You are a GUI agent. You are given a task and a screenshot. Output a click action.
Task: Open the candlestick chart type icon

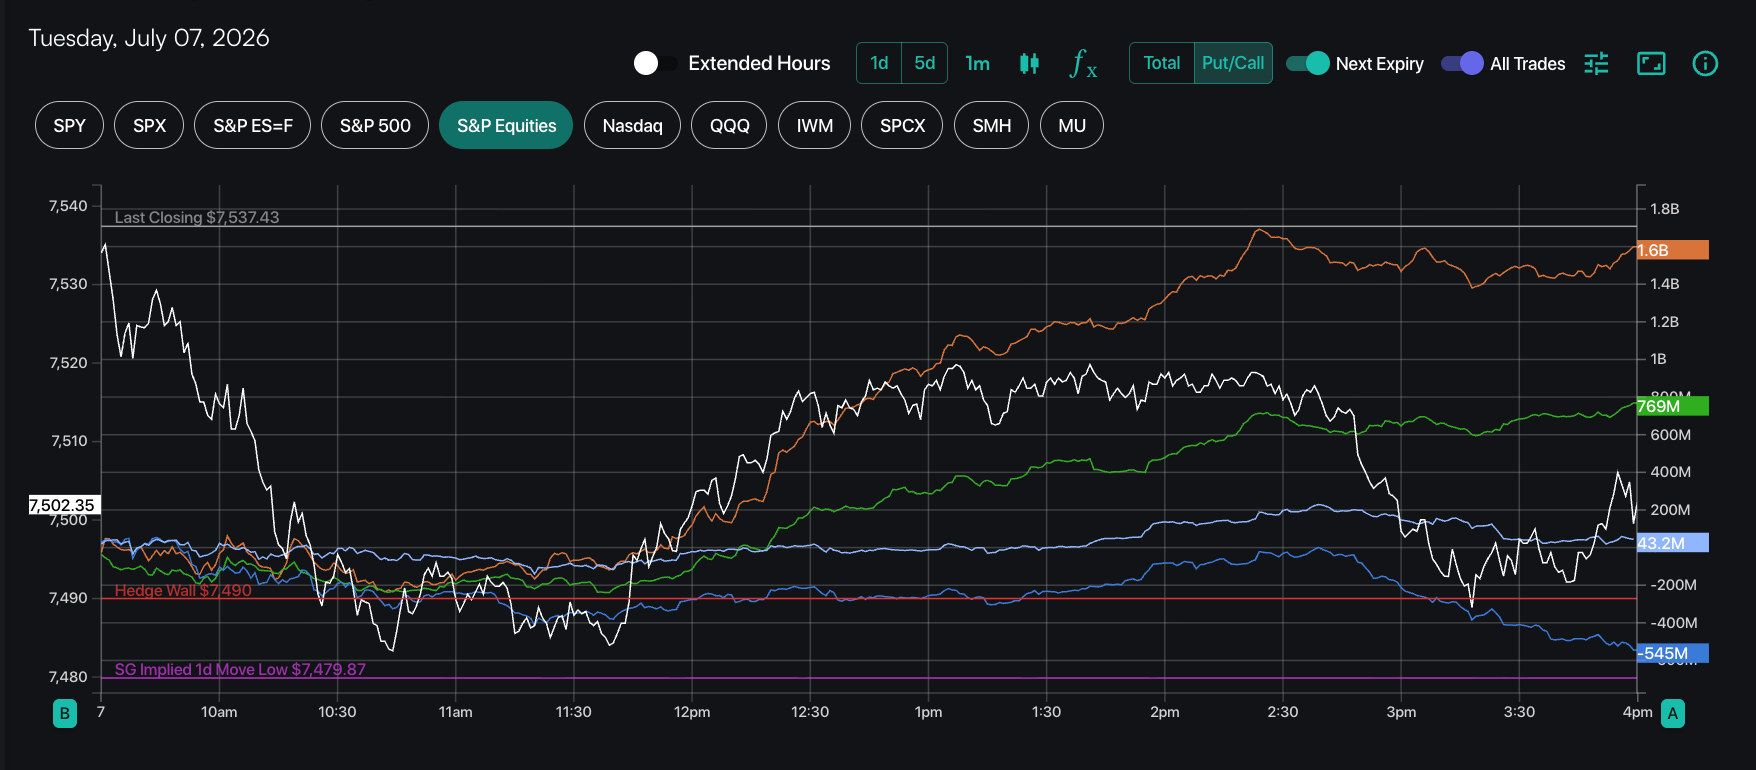[1029, 64]
